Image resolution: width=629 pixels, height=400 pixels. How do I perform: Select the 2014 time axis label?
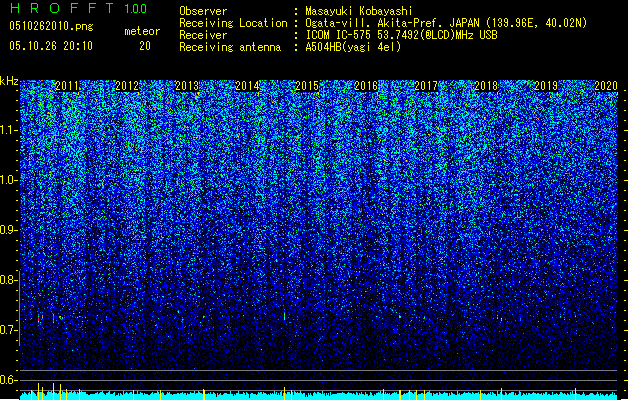click(x=247, y=86)
